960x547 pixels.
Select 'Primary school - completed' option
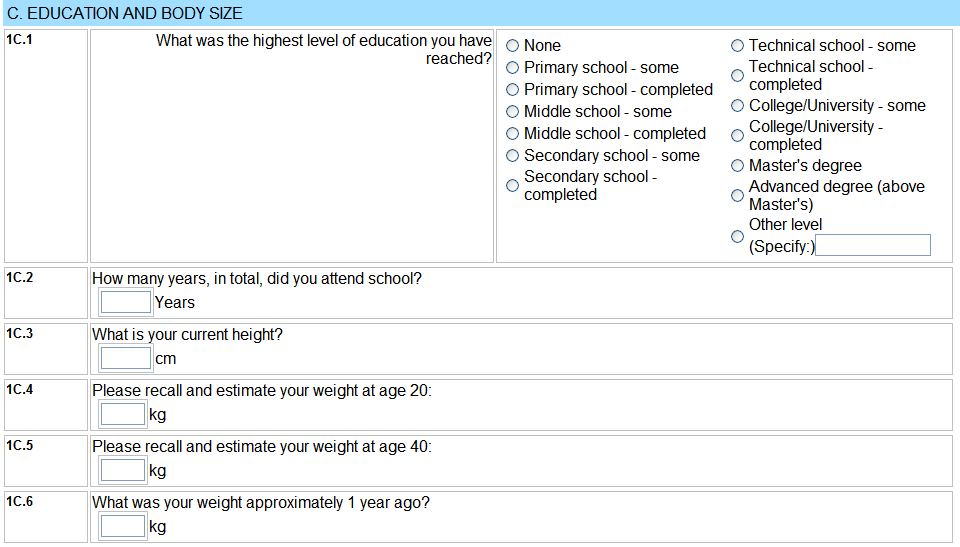click(x=513, y=90)
